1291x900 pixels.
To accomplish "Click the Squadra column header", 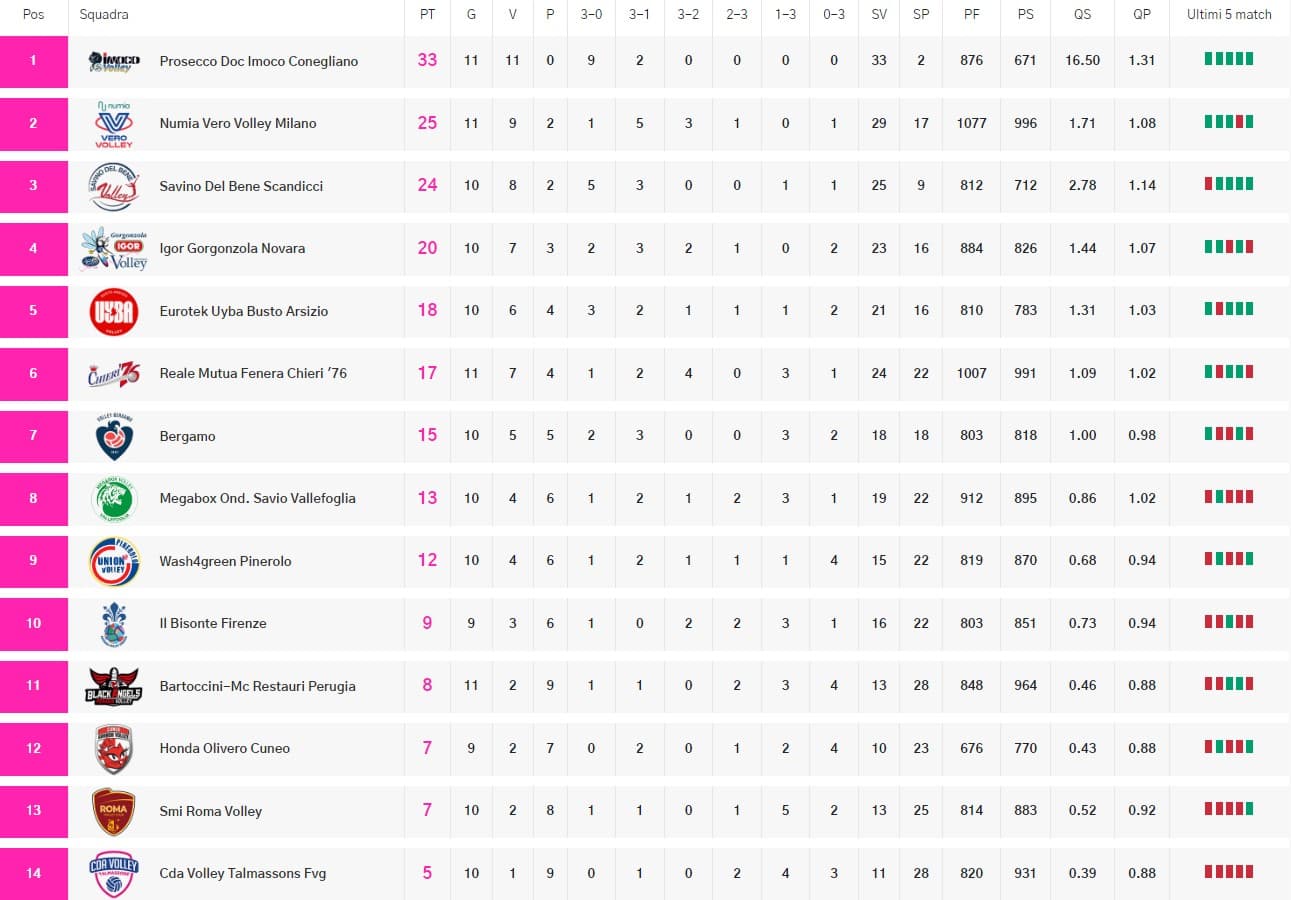I will tap(104, 15).
